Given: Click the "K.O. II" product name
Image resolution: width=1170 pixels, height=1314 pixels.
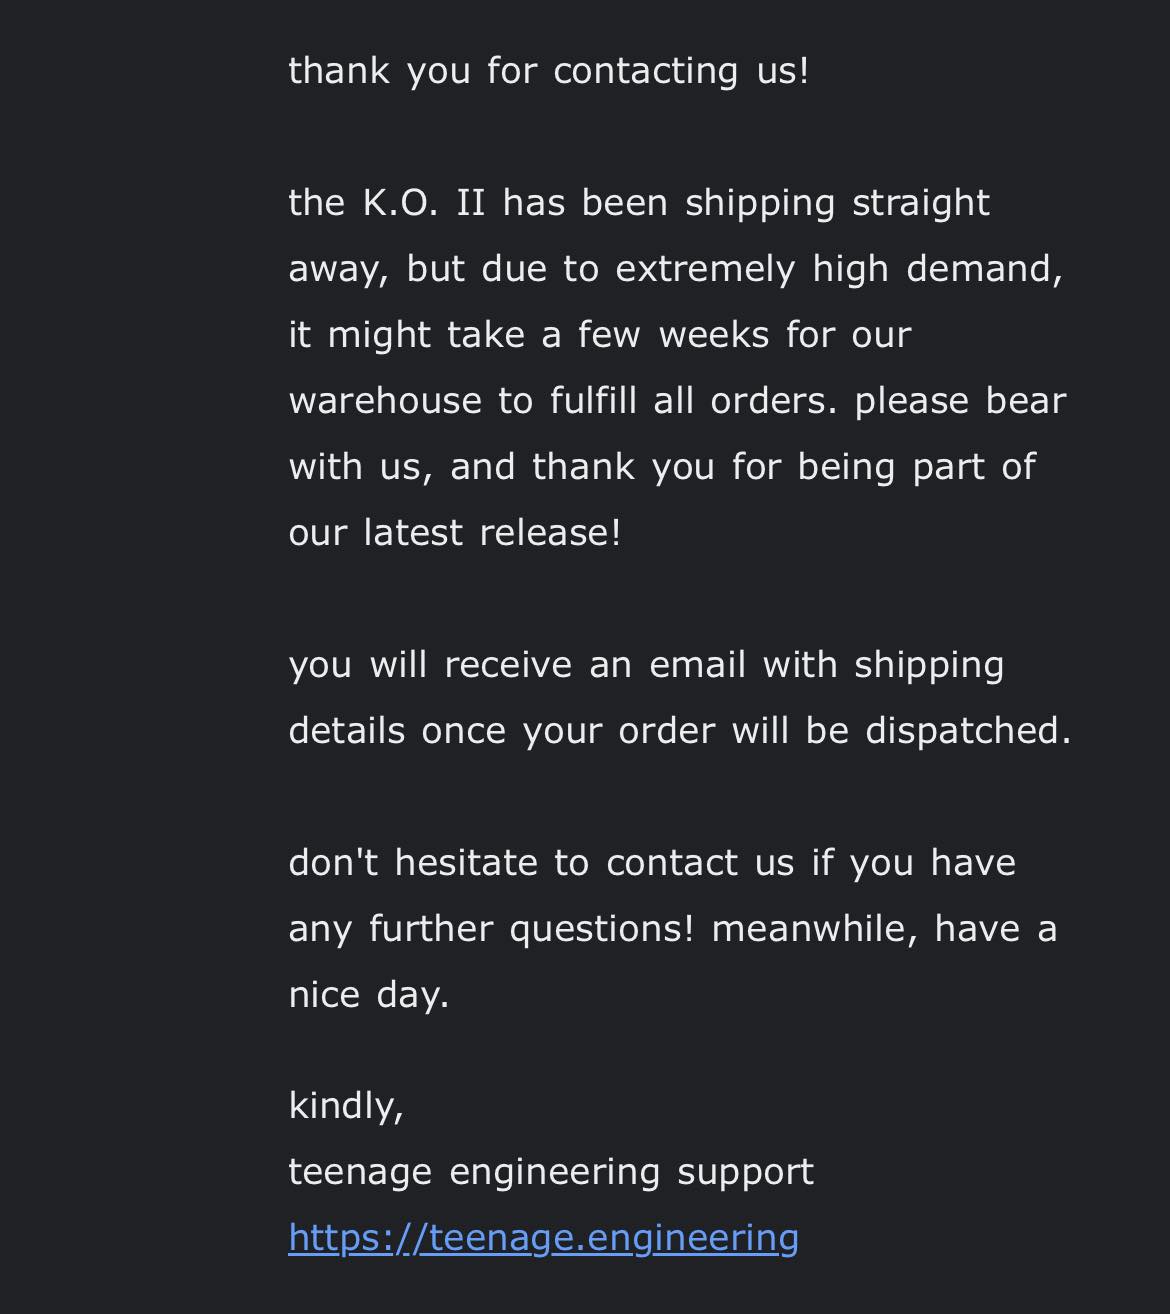Looking at the screenshot, I should click(423, 203).
